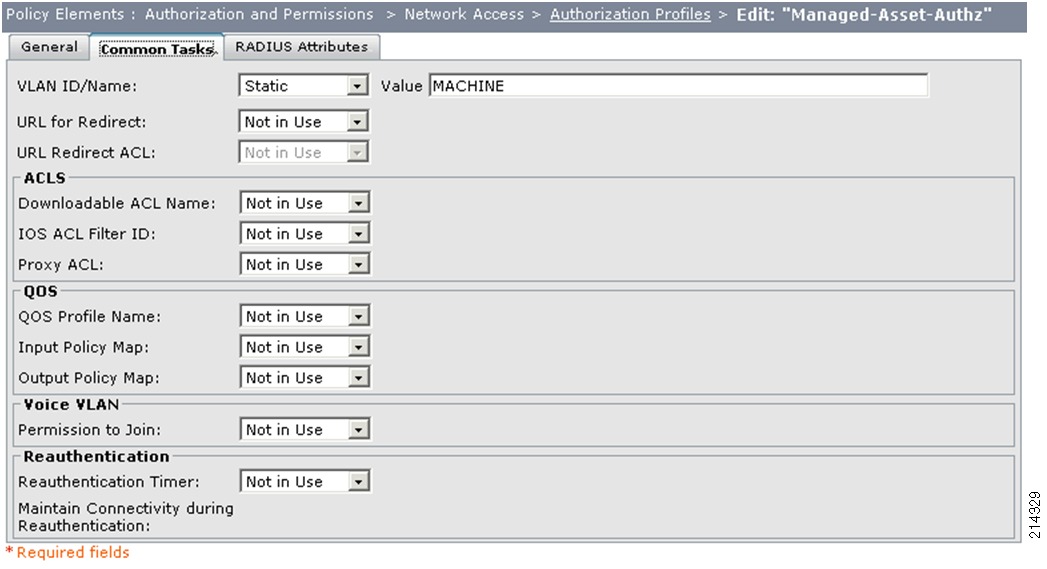
Task: Open the Input Policy Map dropdown
Action: [x=304, y=347]
